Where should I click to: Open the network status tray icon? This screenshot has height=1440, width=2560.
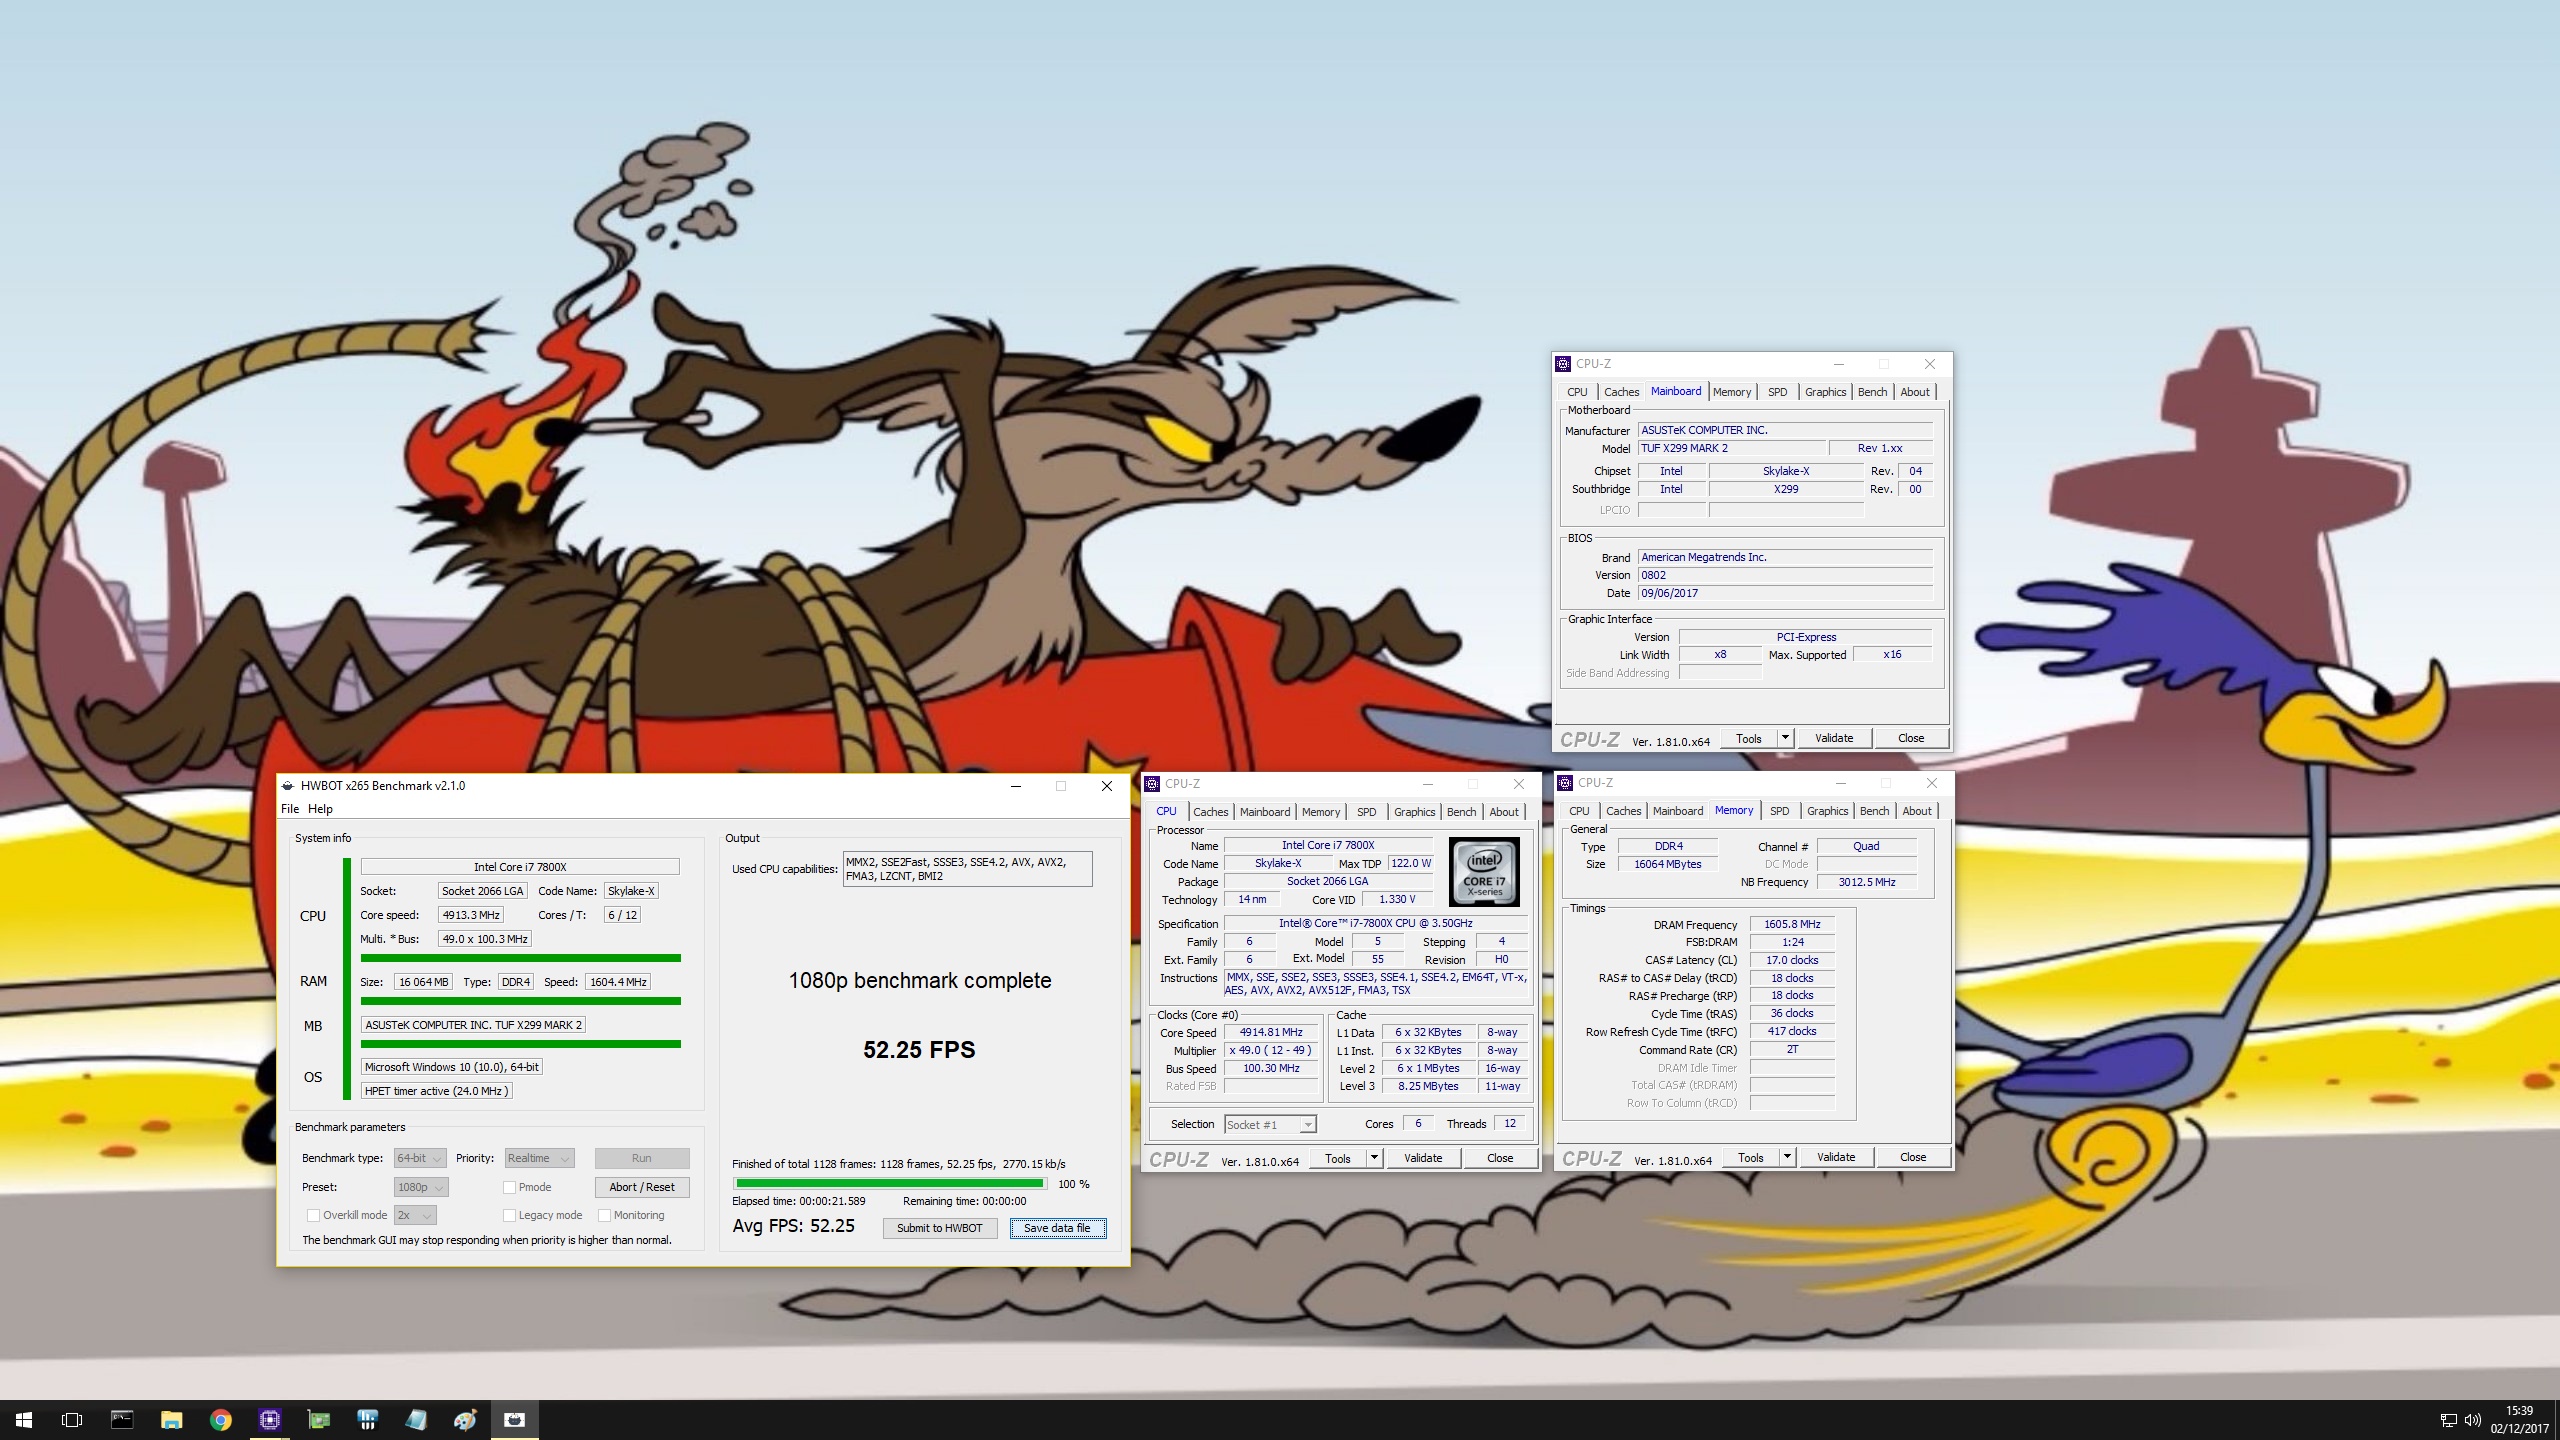(2448, 1420)
